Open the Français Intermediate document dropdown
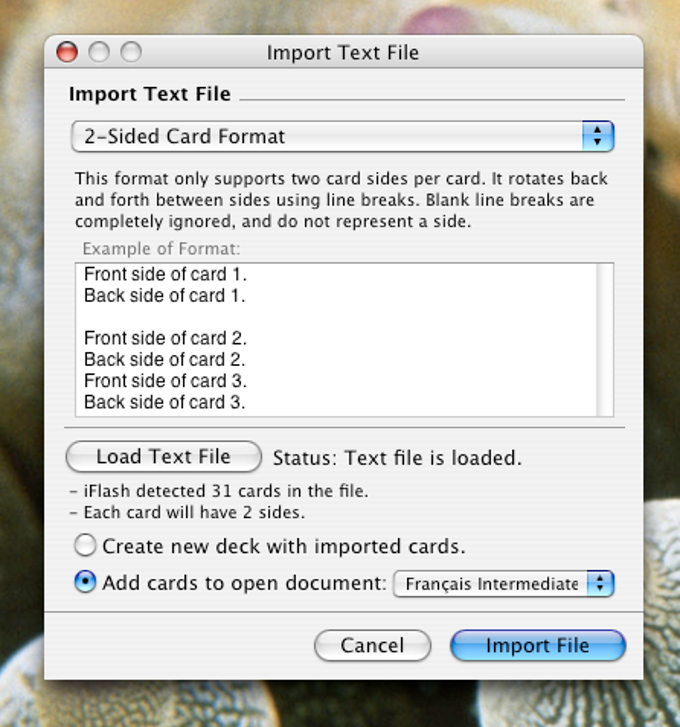Image resolution: width=680 pixels, height=727 pixels. [x=504, y=584]
